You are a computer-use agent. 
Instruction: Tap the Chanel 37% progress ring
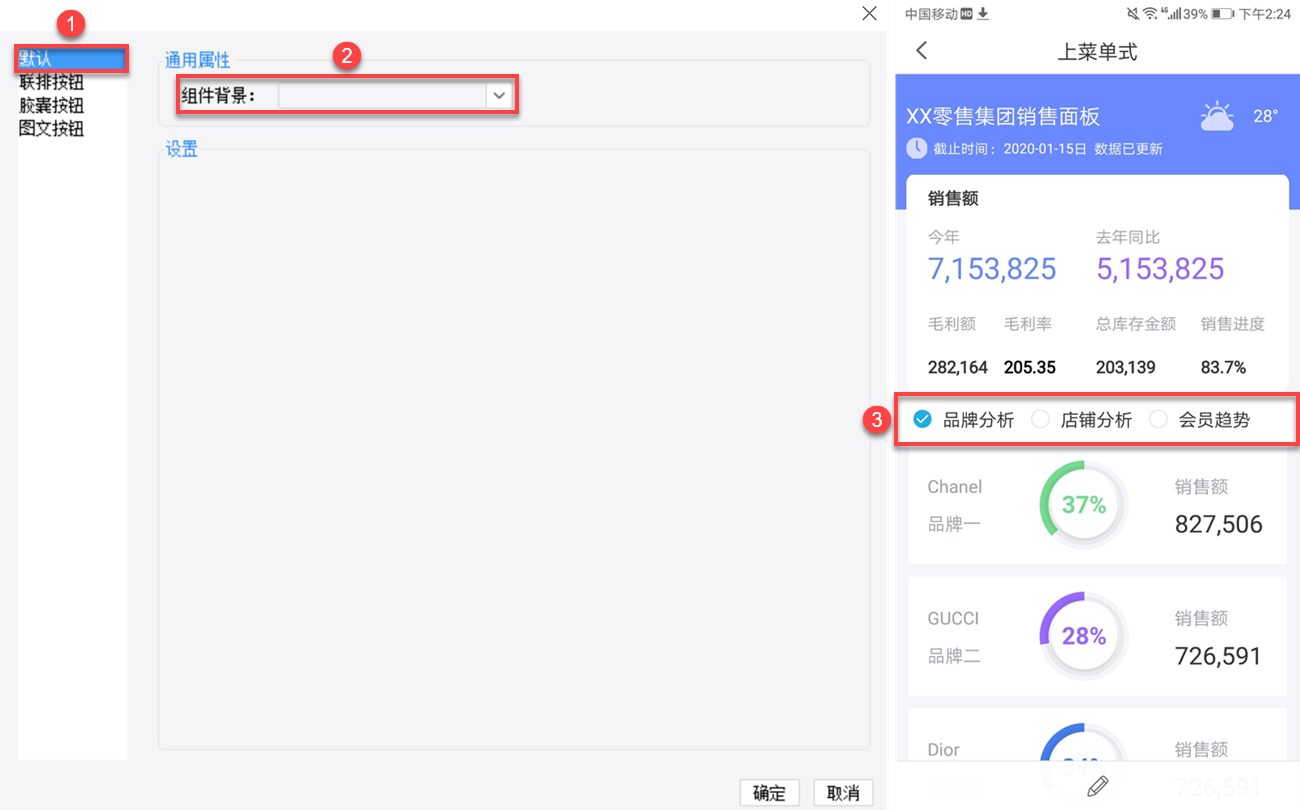tap(1083, 505)
